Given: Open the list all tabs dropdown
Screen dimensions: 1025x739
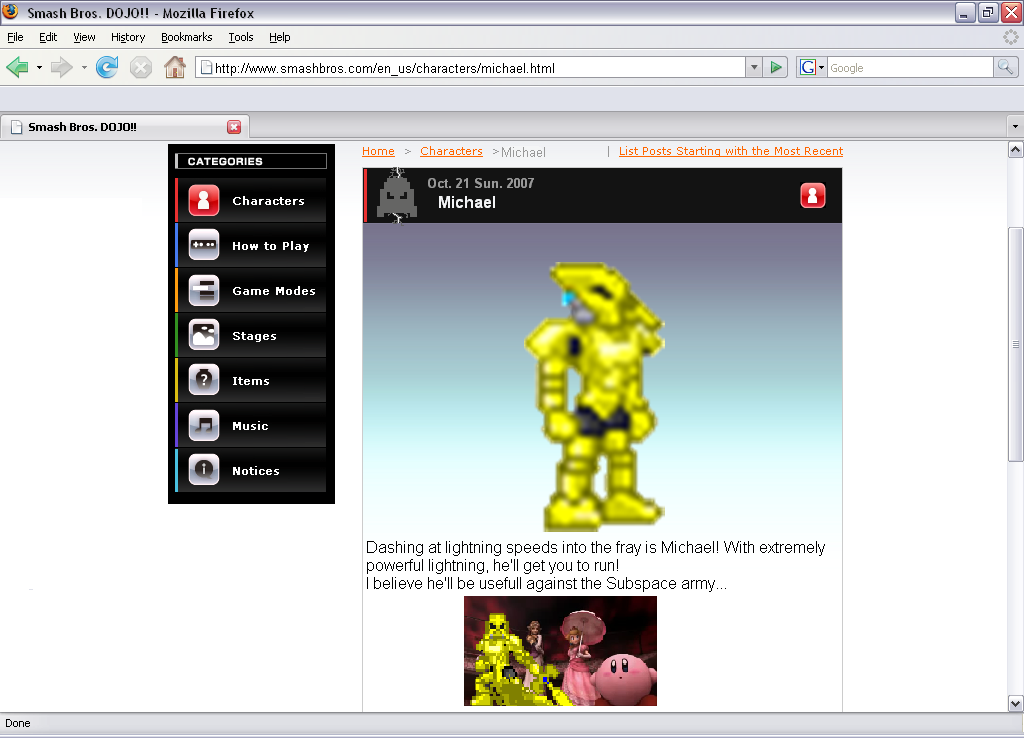Looking at the screenshot, I should pyautogui.click(x=1015, y=126).
